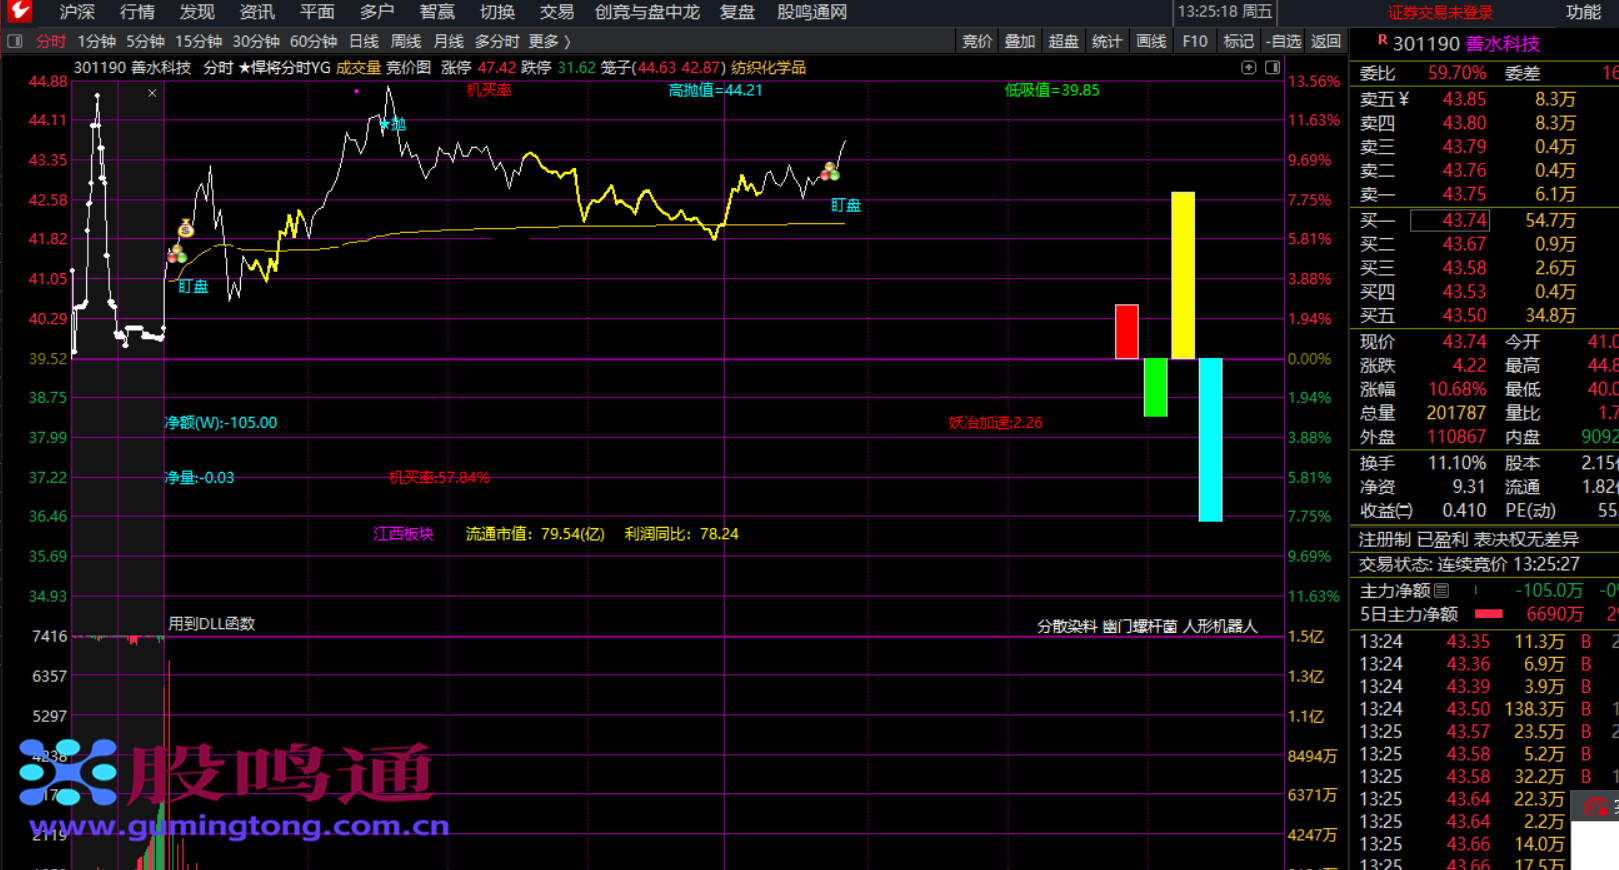Switch to 1分钟 chart period
This screenshot has height=870, width=1619.
click(x=97, y=41)
